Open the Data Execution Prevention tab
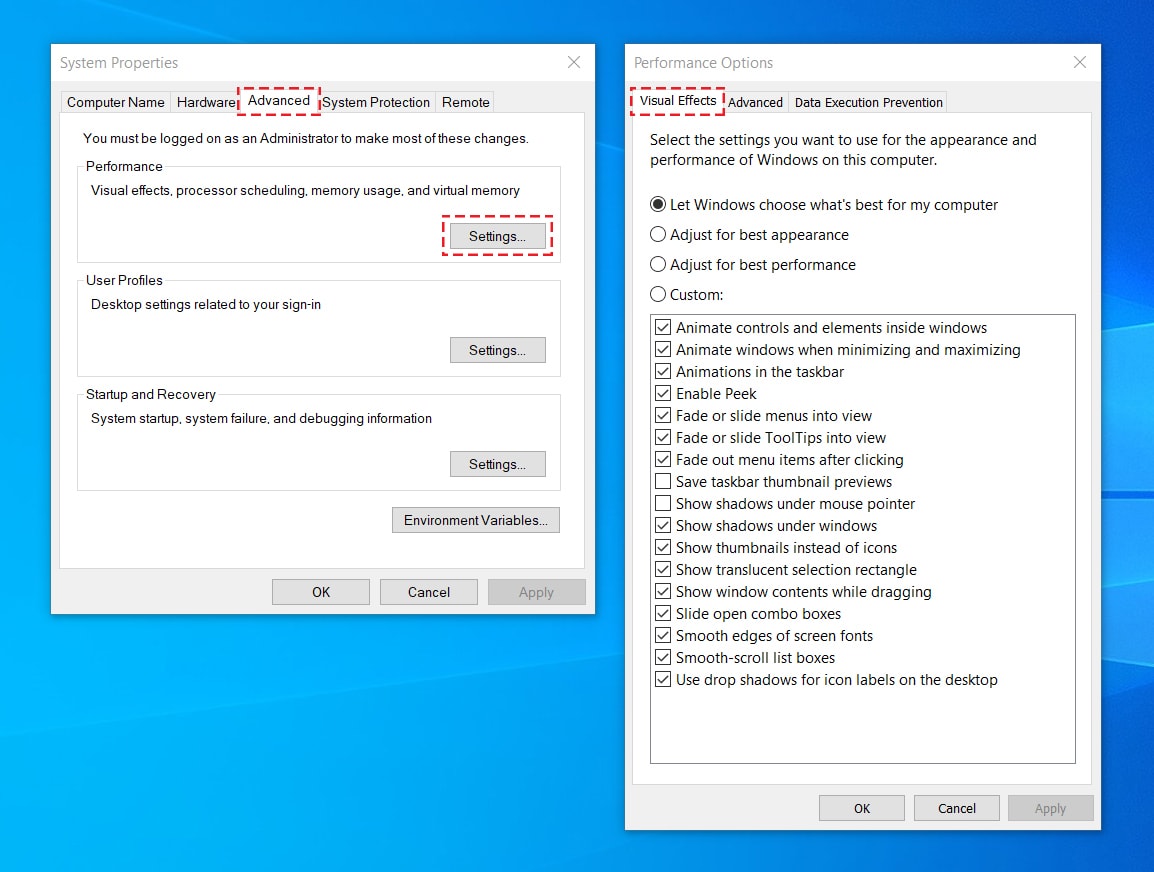Screen dimensions: 1154x872 (867, 102)
